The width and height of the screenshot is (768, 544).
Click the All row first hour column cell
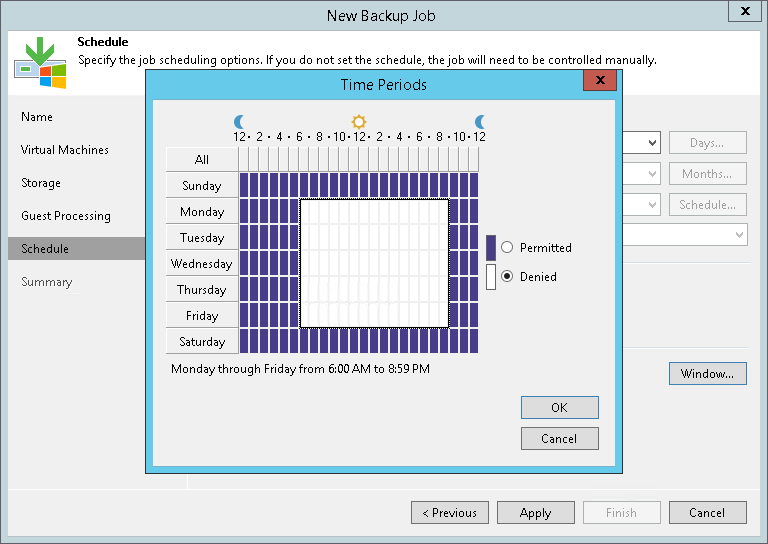click(x=244, y=160)
